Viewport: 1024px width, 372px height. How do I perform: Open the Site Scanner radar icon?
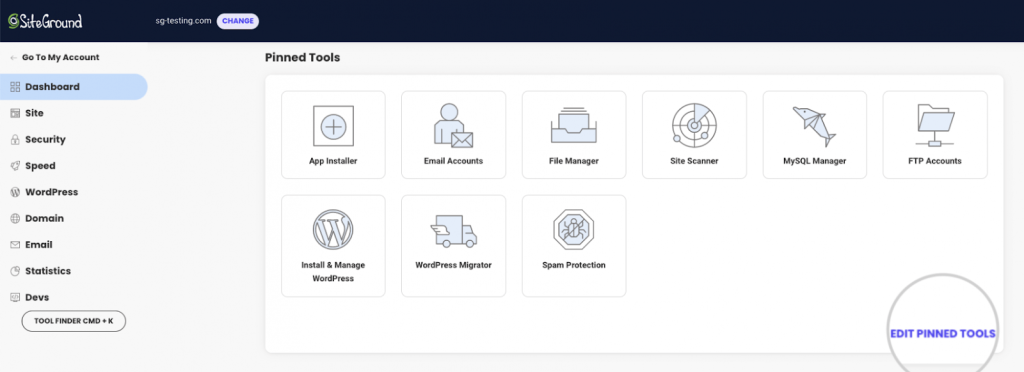click(x=694, y=125)
